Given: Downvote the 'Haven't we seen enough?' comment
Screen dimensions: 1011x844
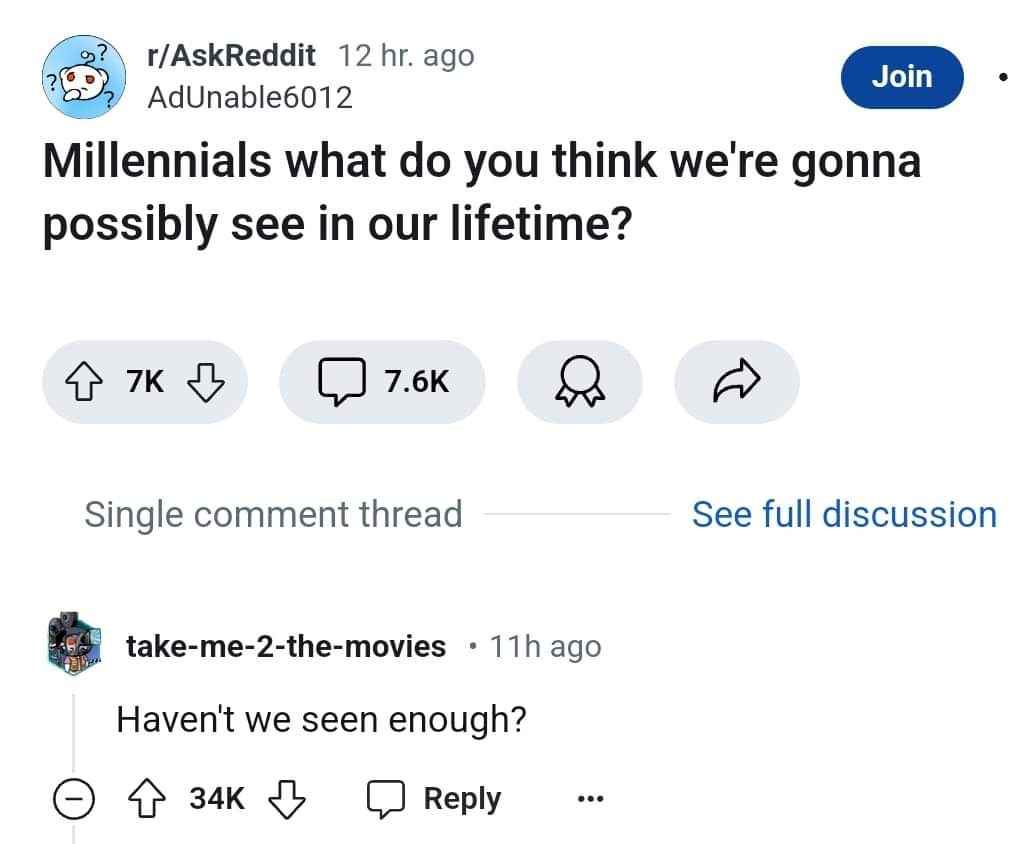Looking at the screenshot, I should coord(287,798).
